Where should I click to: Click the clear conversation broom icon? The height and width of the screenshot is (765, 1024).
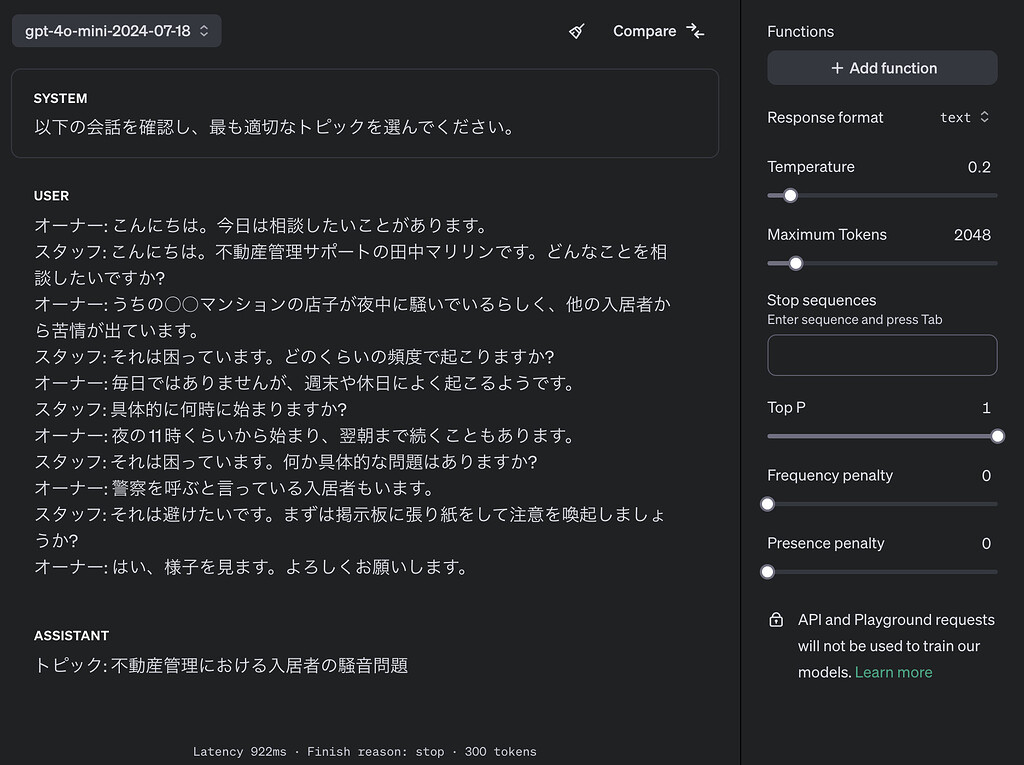pyautogui.click(x=576, y=31)
